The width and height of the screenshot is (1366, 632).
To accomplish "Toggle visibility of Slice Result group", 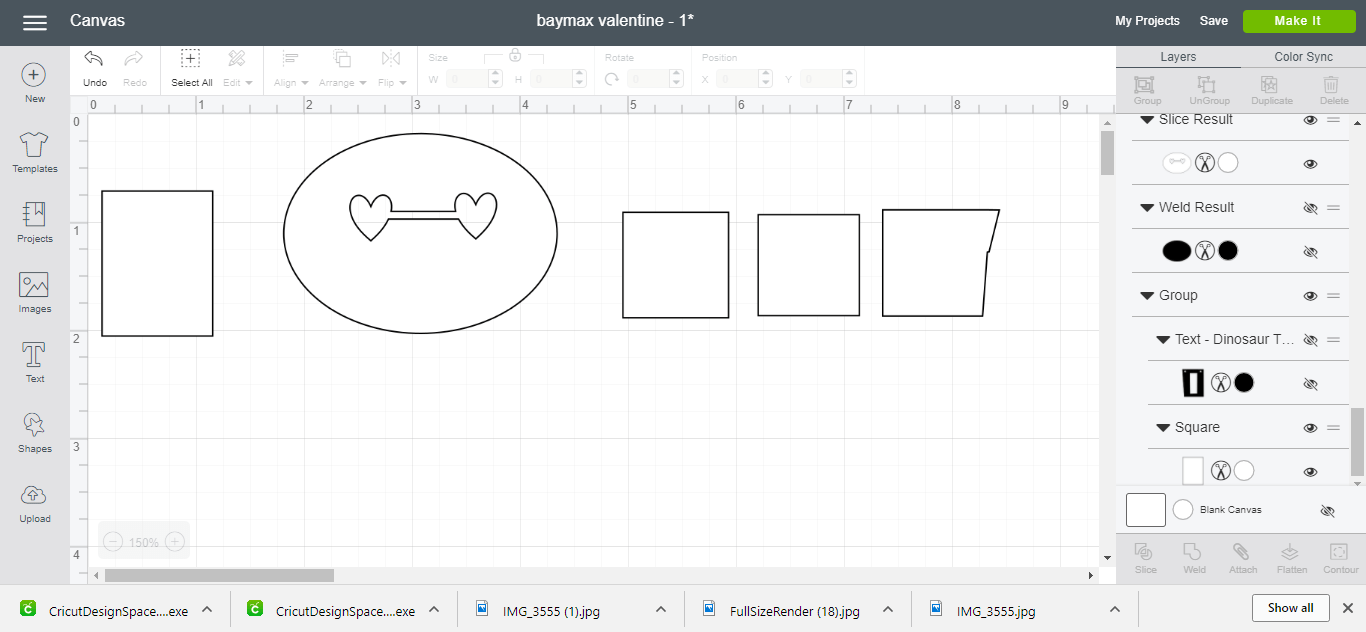I will [1310, 120].
